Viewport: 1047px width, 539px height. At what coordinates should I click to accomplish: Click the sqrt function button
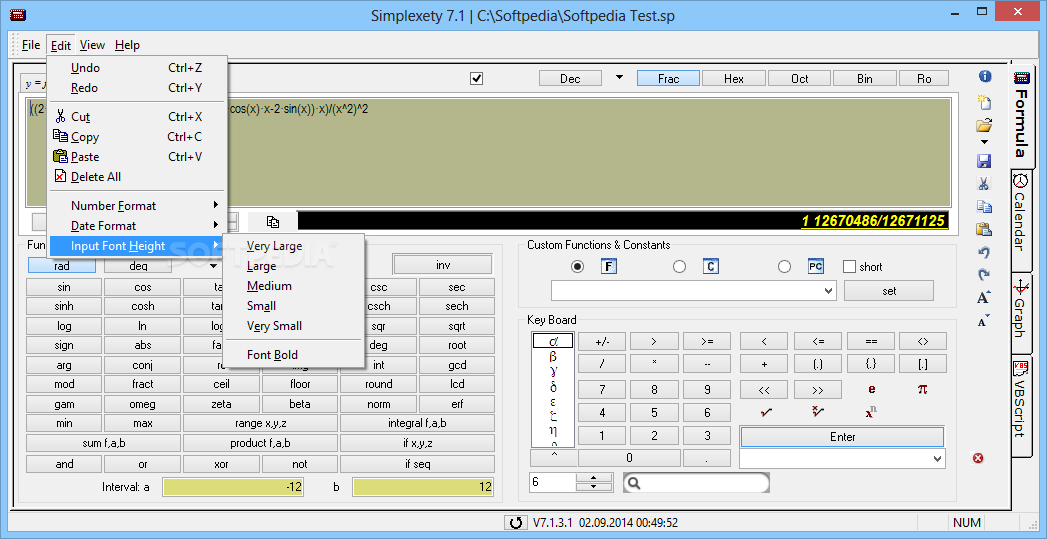[457, 327]
